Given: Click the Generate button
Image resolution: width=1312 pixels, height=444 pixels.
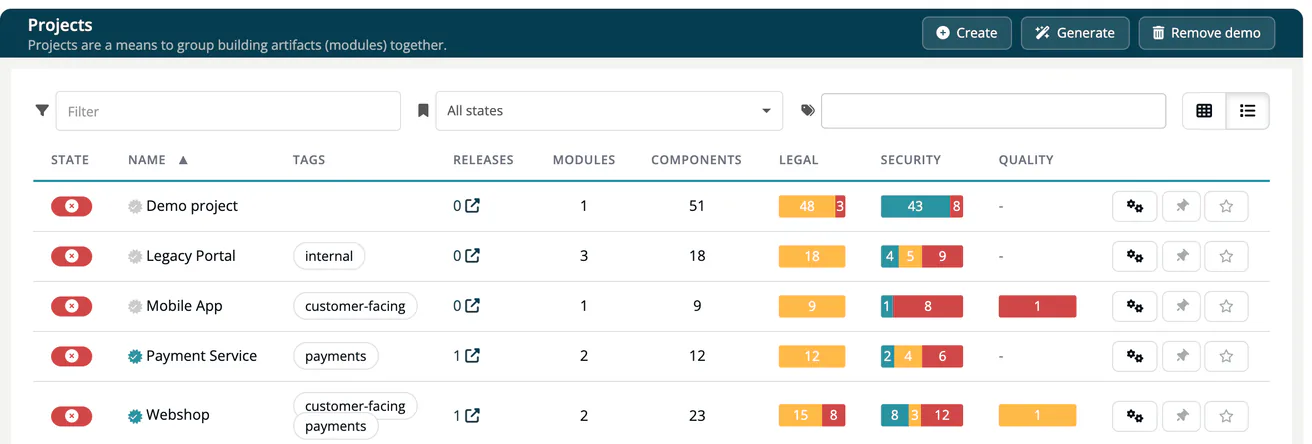Looking at the screenshot, I should 1075,33.
